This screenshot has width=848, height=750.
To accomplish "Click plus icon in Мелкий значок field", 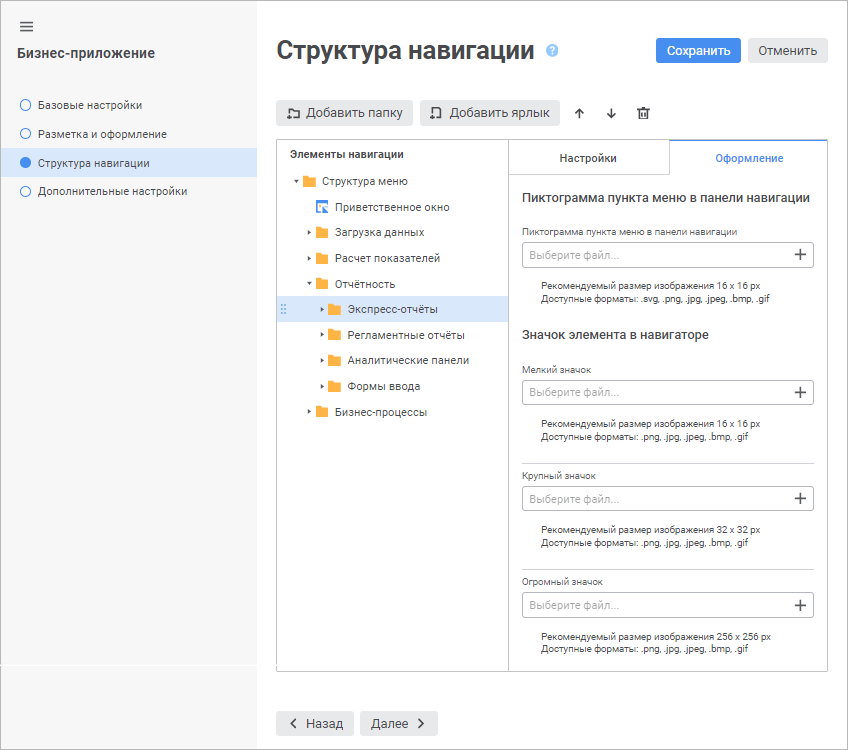I will point(800,393).
